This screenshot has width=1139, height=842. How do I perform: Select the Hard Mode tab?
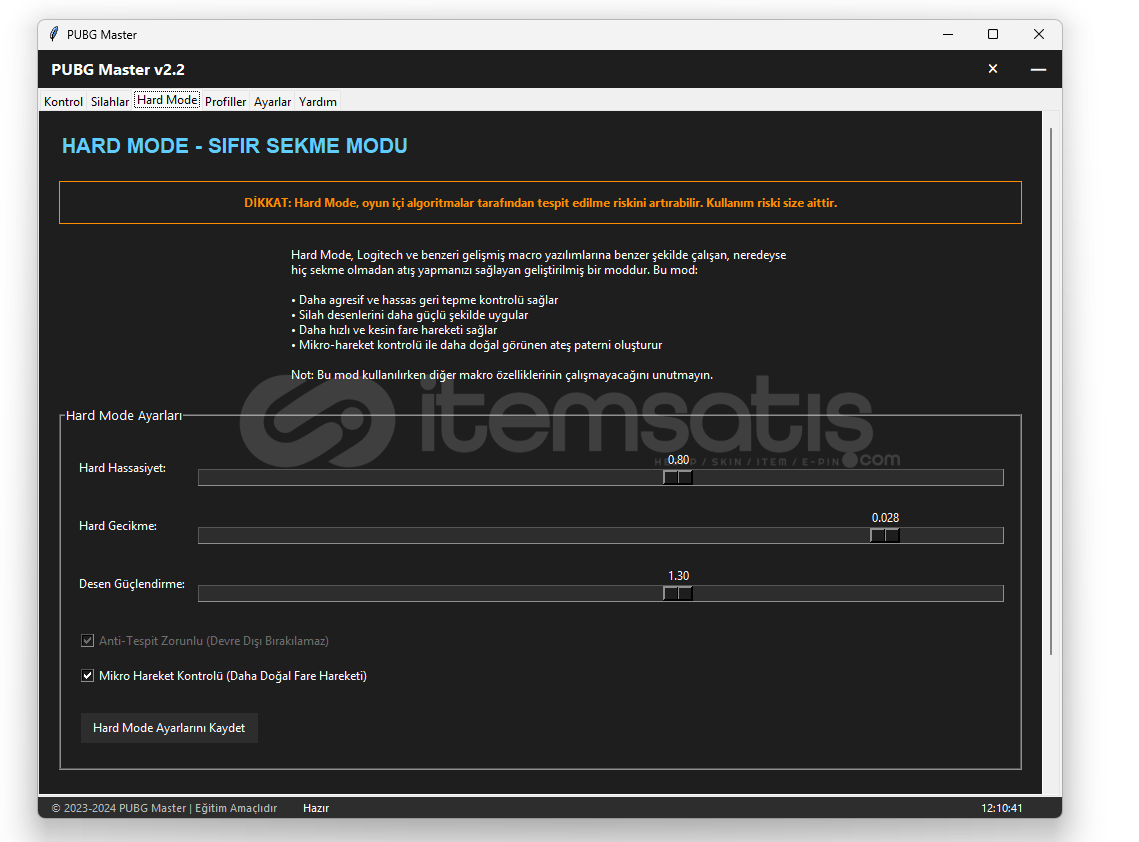(x=167, y=100)
